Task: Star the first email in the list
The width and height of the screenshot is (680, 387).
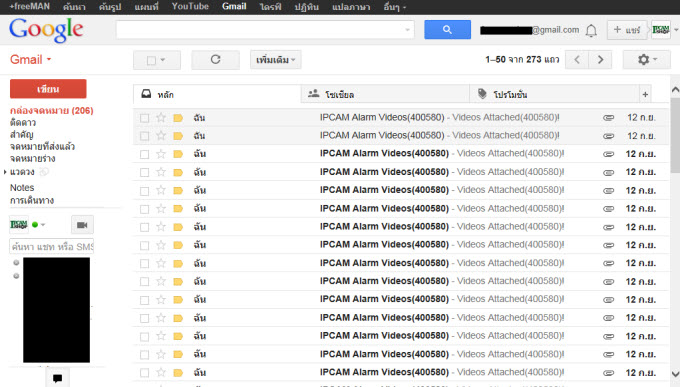Action: (x=161, y=118)
